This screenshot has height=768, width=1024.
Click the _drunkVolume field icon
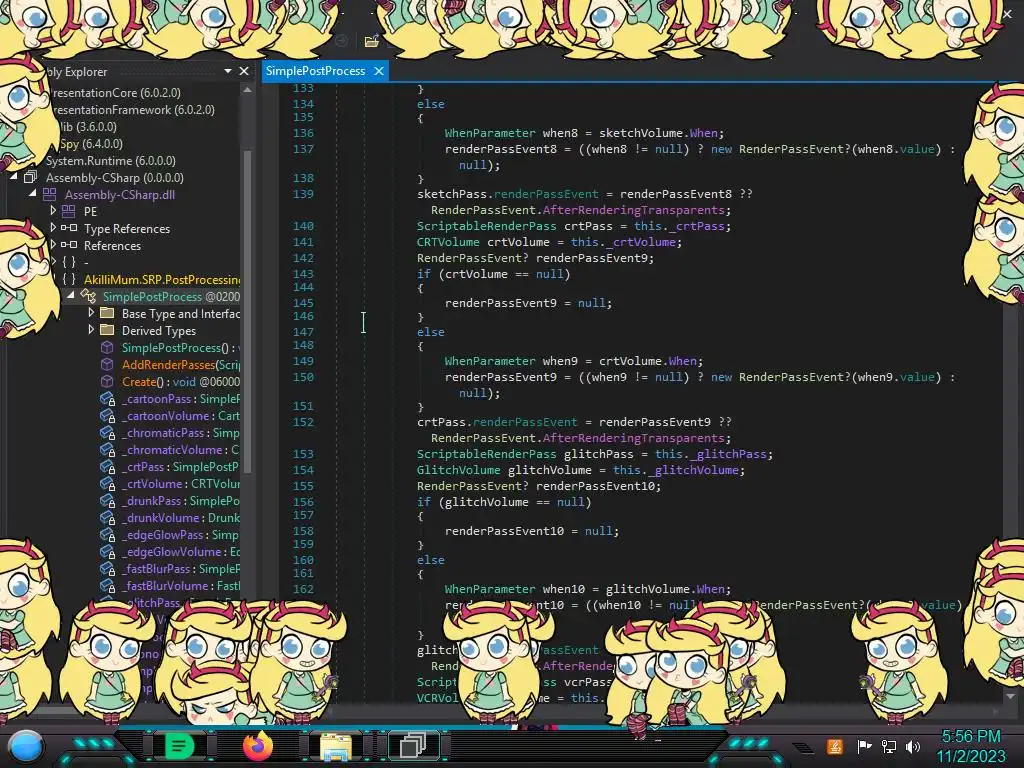tap(108, 517)
